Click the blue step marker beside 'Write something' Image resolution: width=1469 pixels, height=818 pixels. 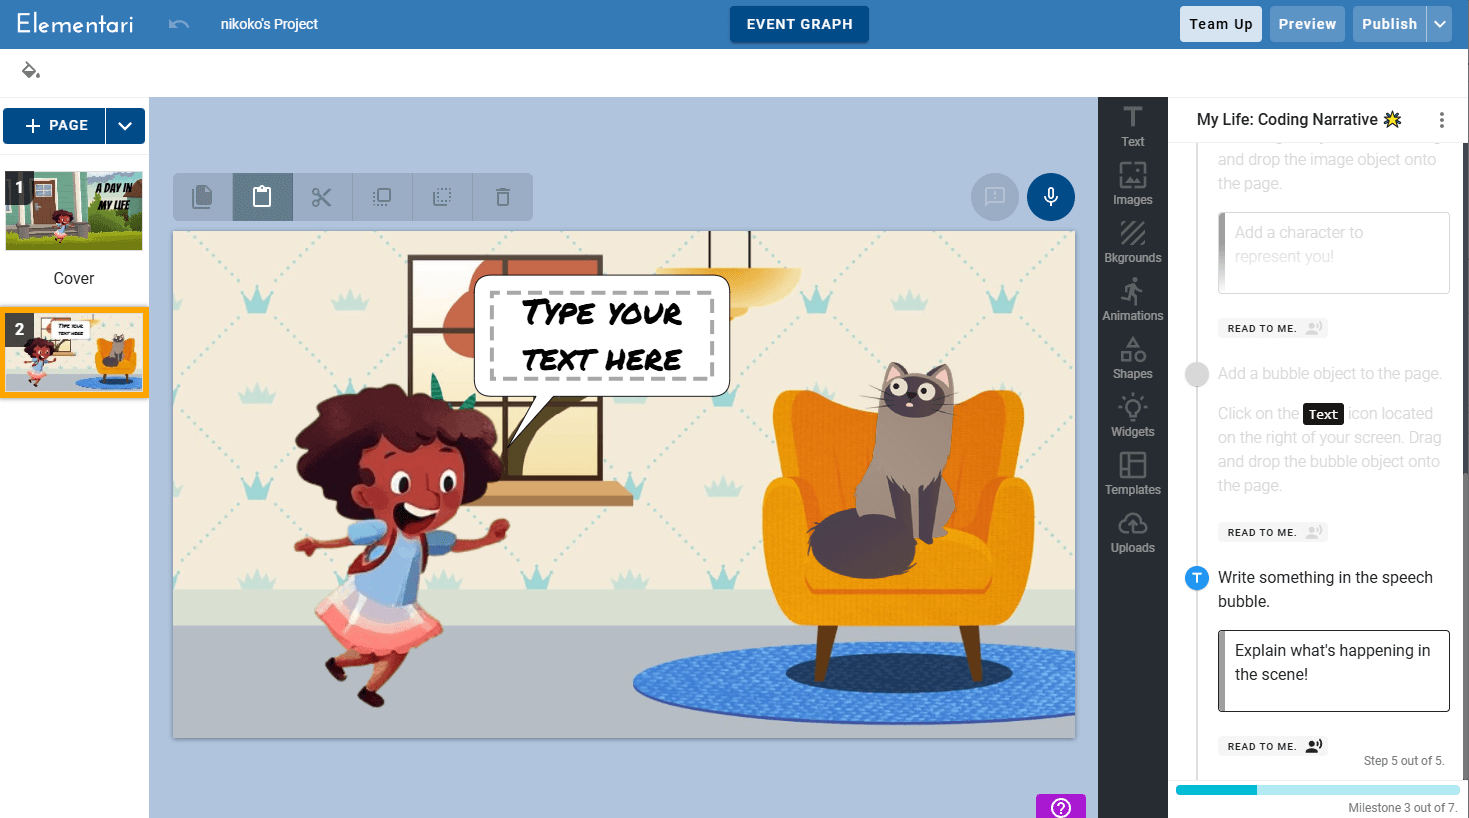[1197, 578]
